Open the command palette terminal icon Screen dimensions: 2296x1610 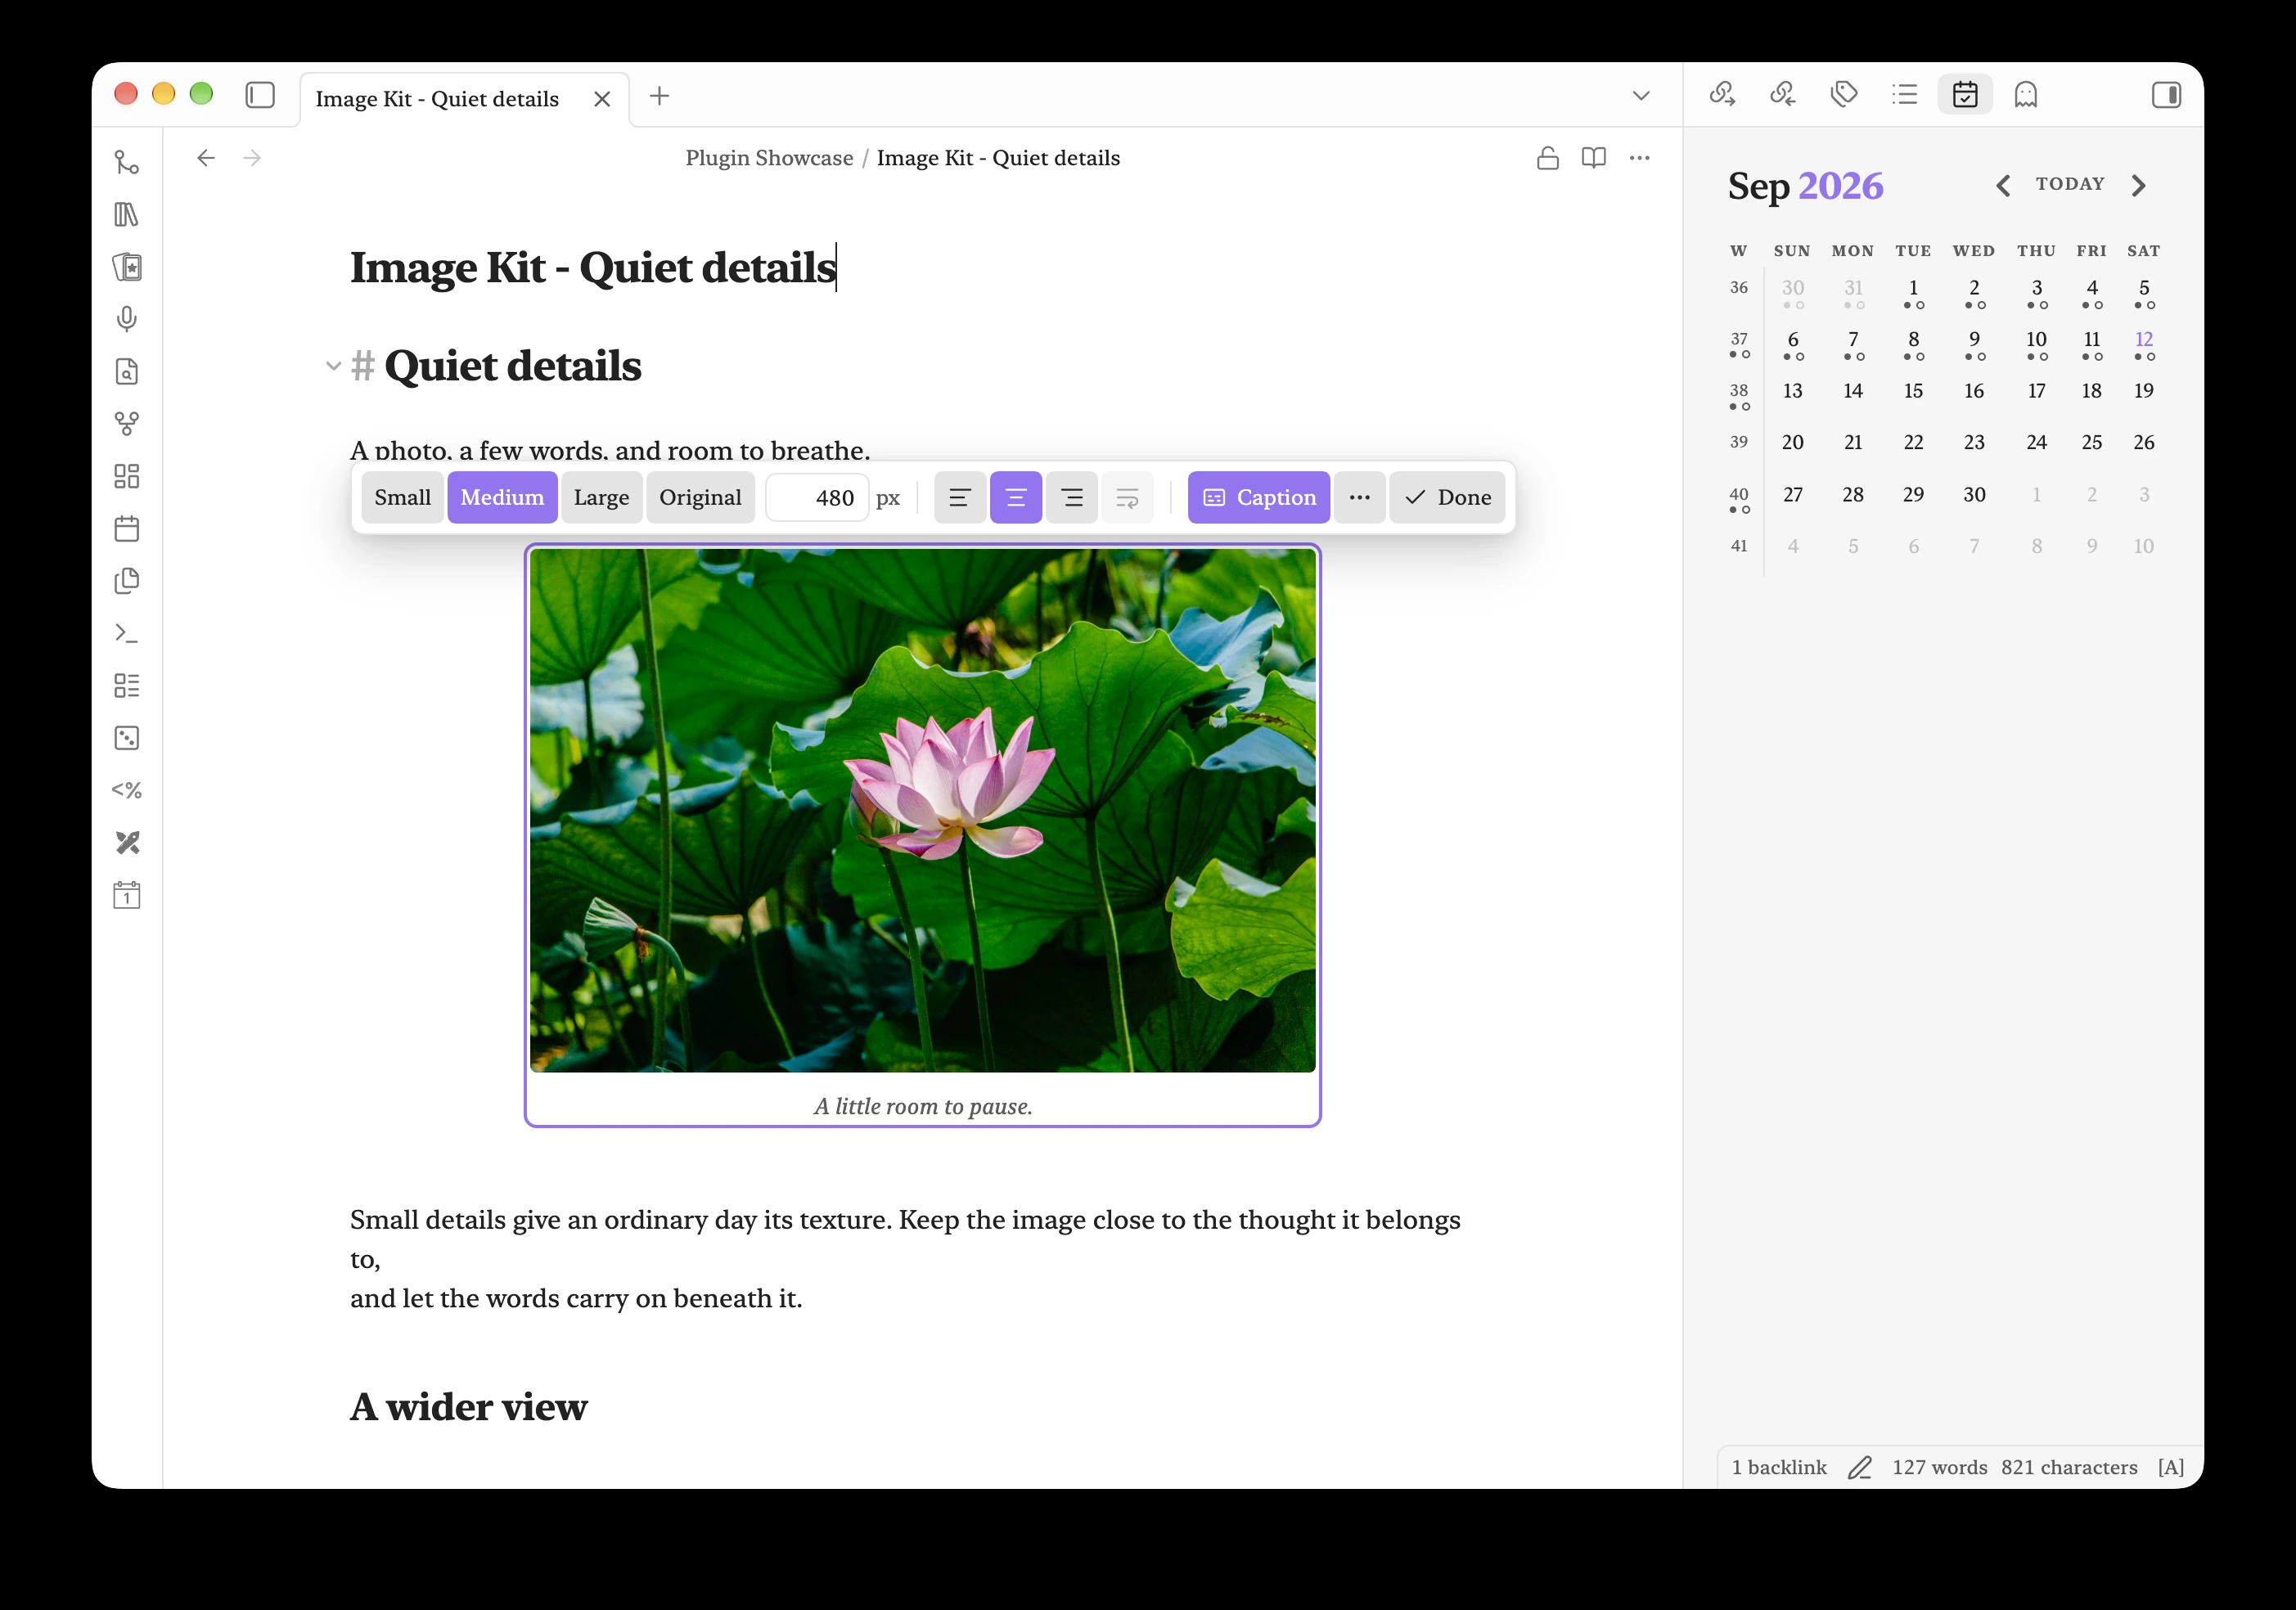126,633
